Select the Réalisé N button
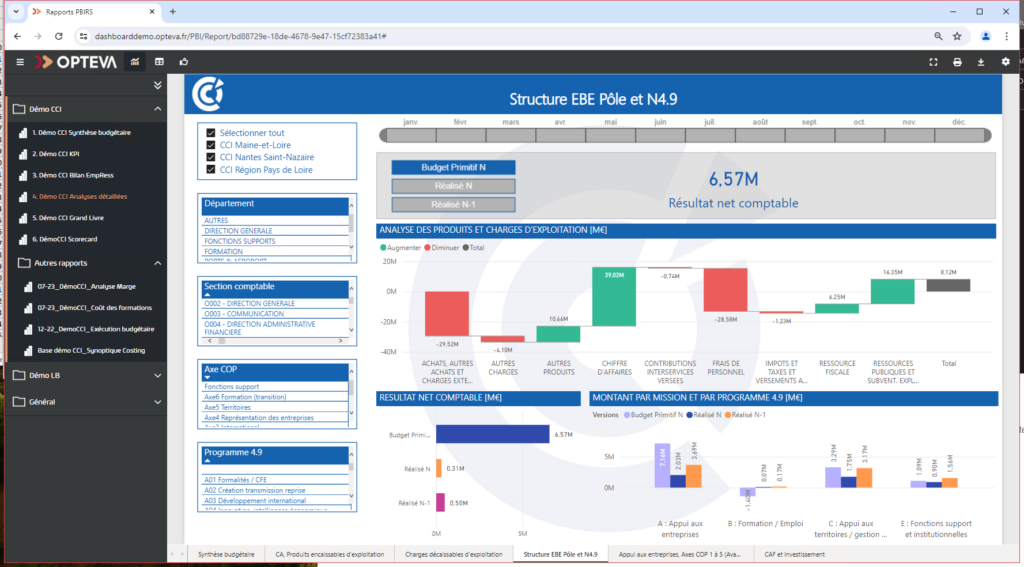Image resolution: width=1024 pixels, height=567 pixels. [x=453, y=186]
